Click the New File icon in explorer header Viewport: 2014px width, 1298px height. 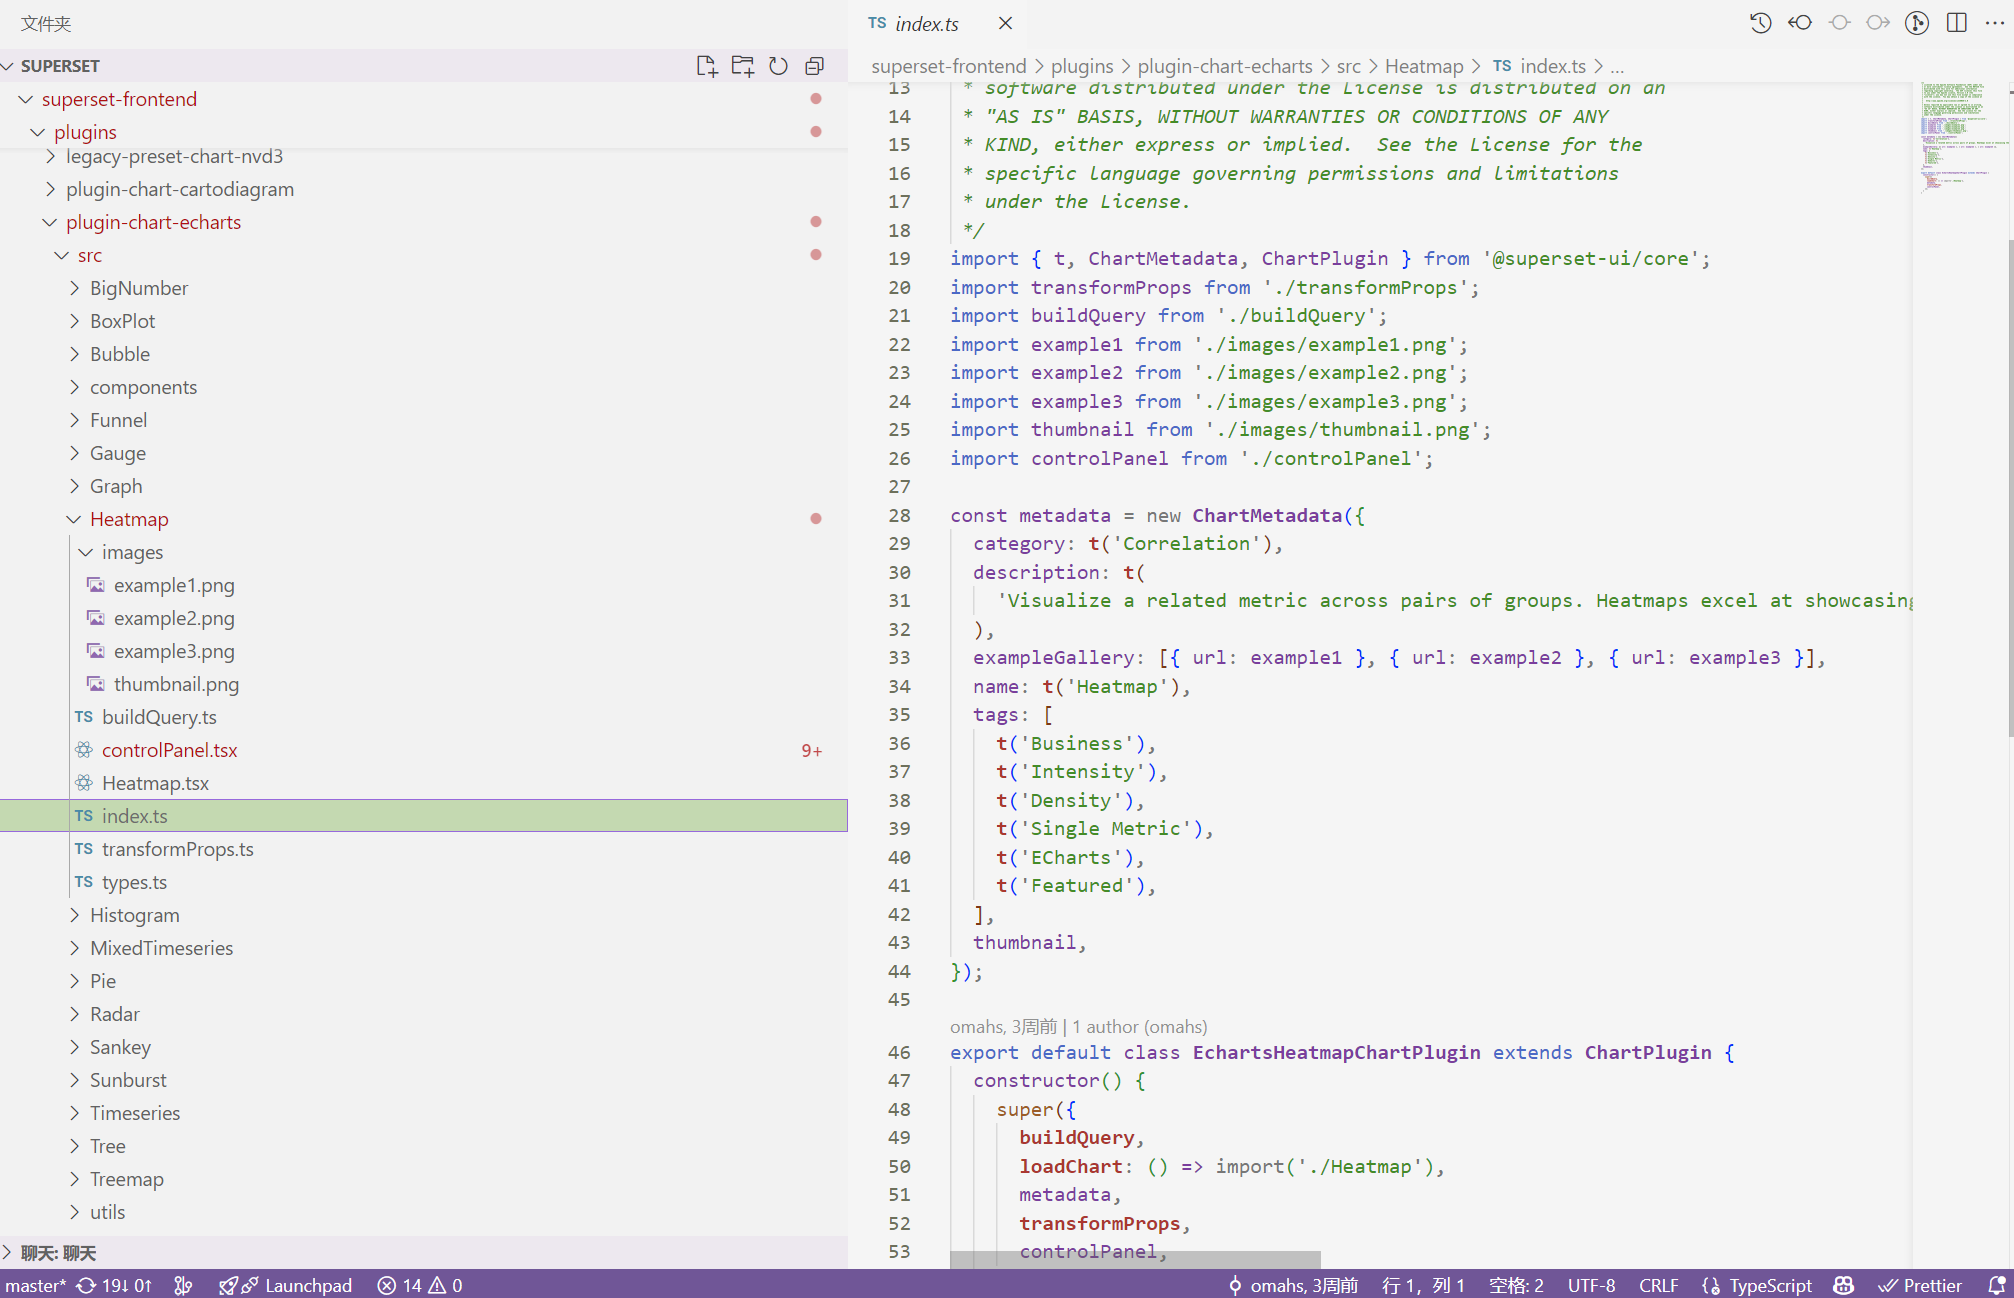706,66
